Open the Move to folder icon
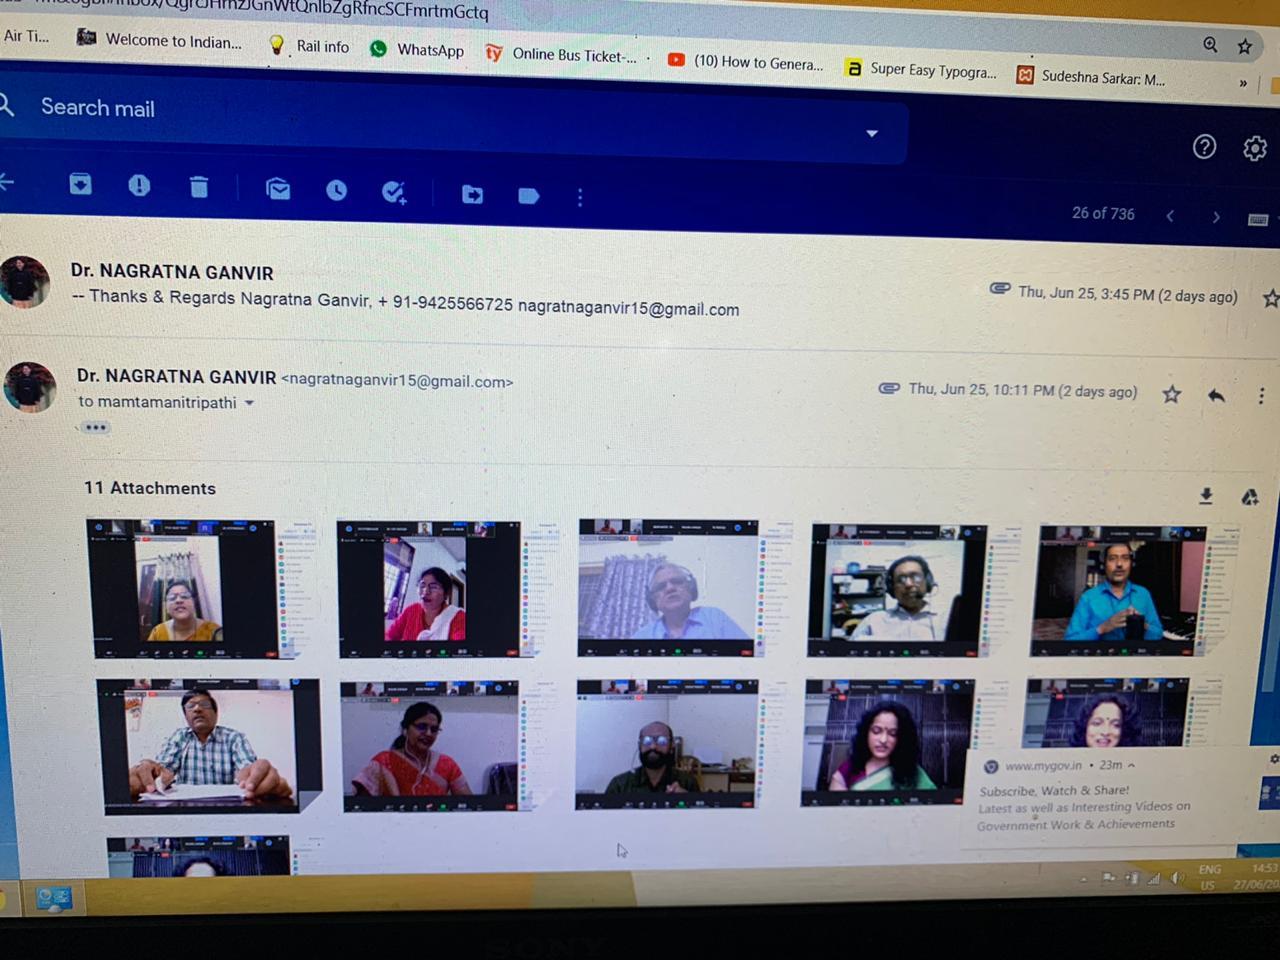1280x960 pixels. point(472,194)
